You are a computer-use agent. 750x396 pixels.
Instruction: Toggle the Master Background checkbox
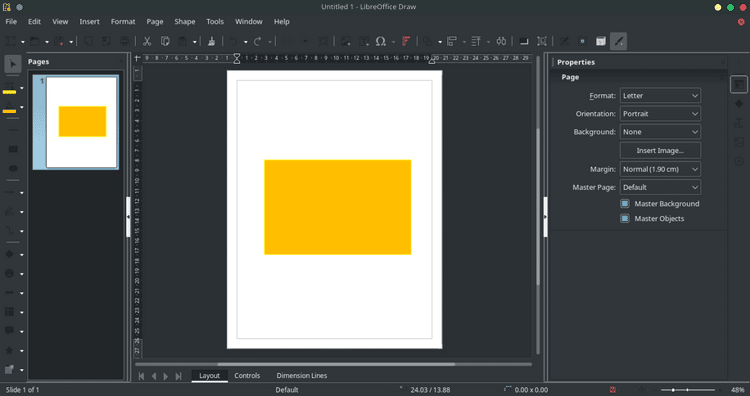tap(625, 204)
